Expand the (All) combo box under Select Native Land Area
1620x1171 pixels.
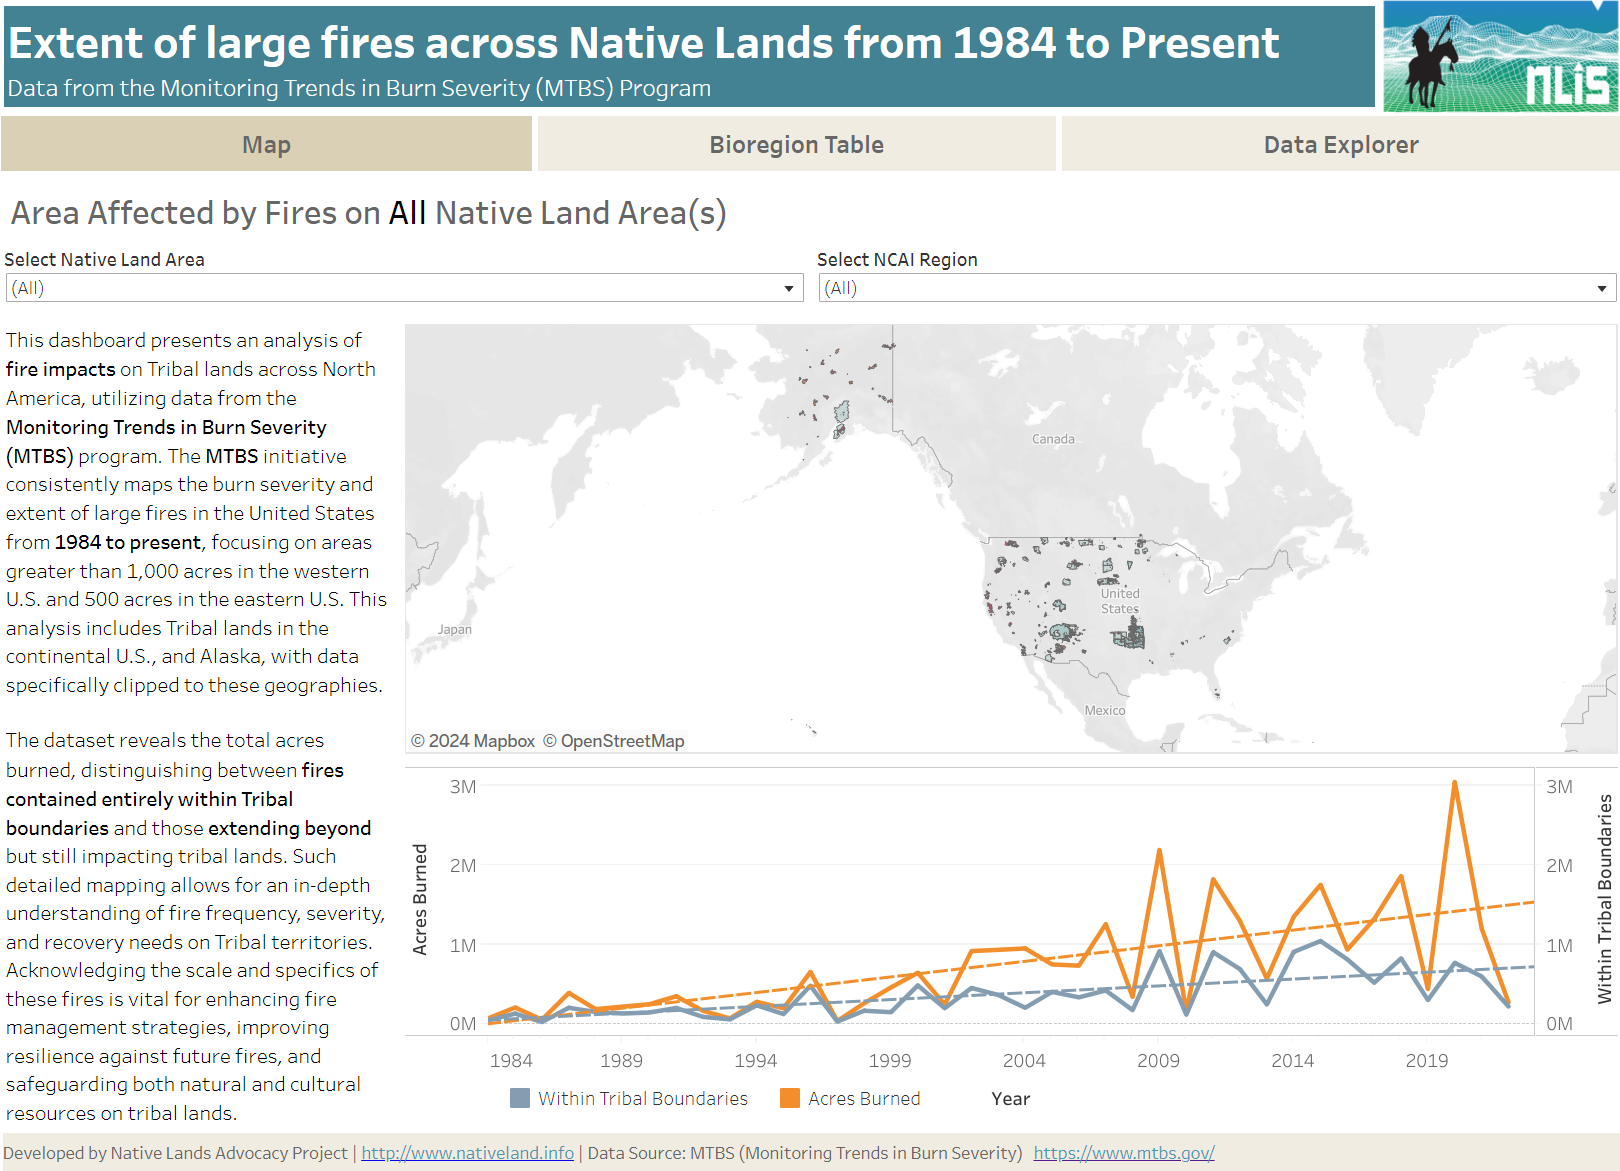[789, 287]
